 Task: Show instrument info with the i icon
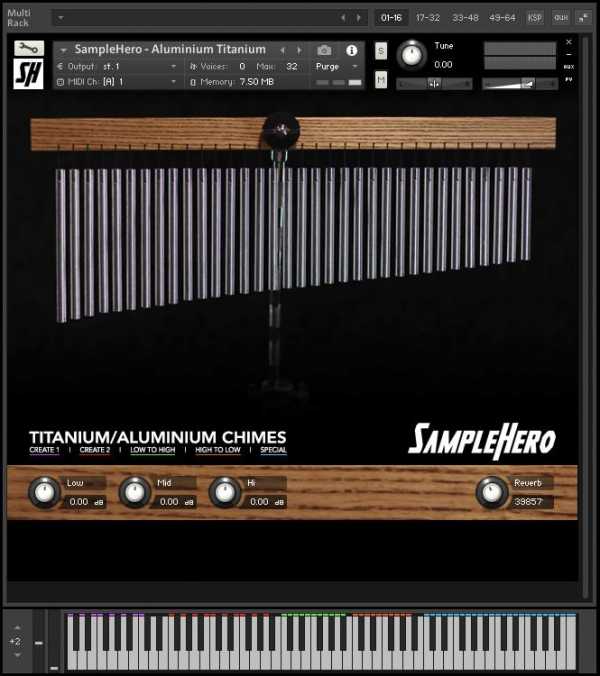tap(351, 50)
